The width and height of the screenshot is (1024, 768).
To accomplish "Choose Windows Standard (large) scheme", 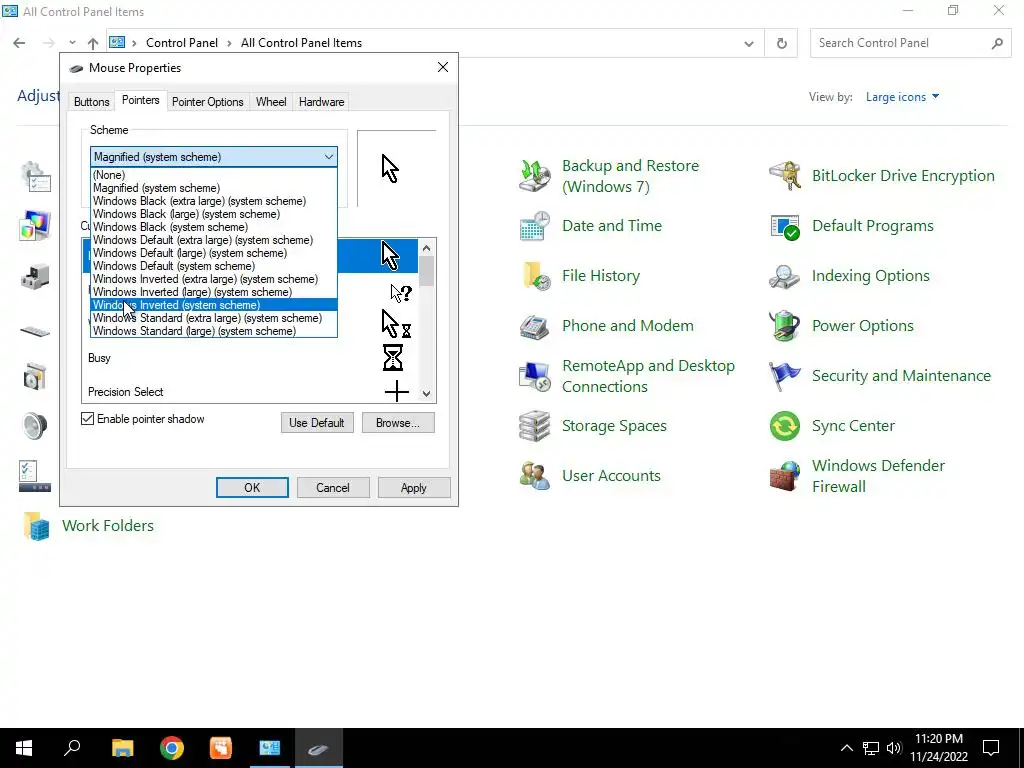I will (x=214, y=331).
